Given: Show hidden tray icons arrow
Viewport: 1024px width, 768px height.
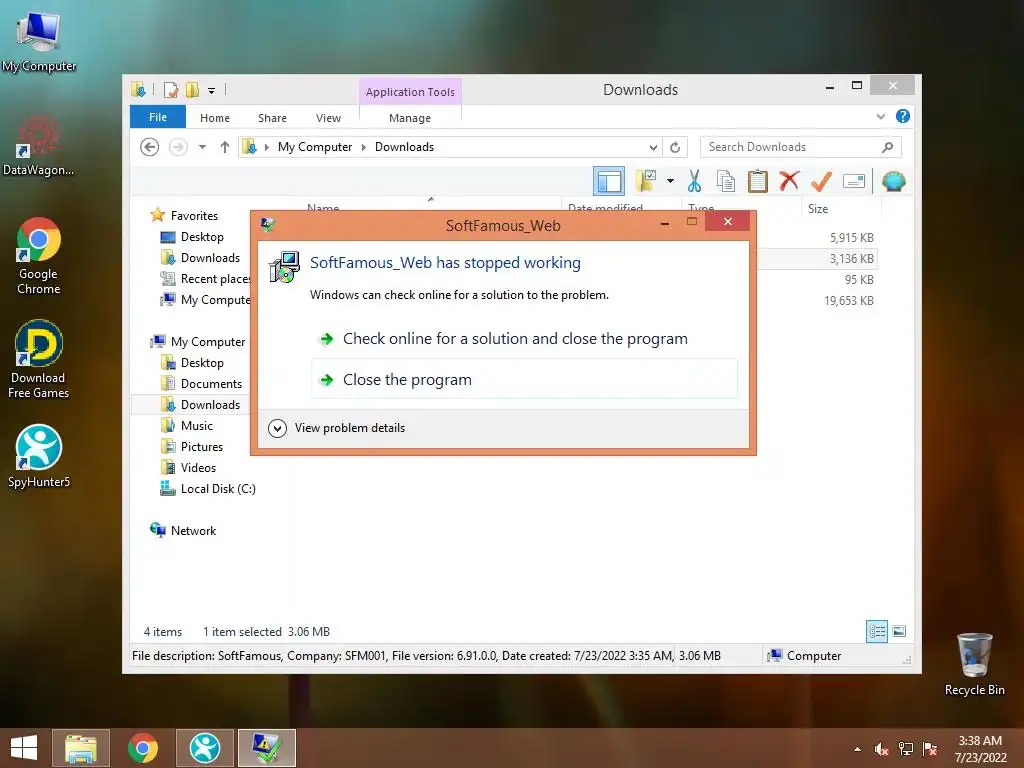Looking at the screenshot, I should [857, 749].
